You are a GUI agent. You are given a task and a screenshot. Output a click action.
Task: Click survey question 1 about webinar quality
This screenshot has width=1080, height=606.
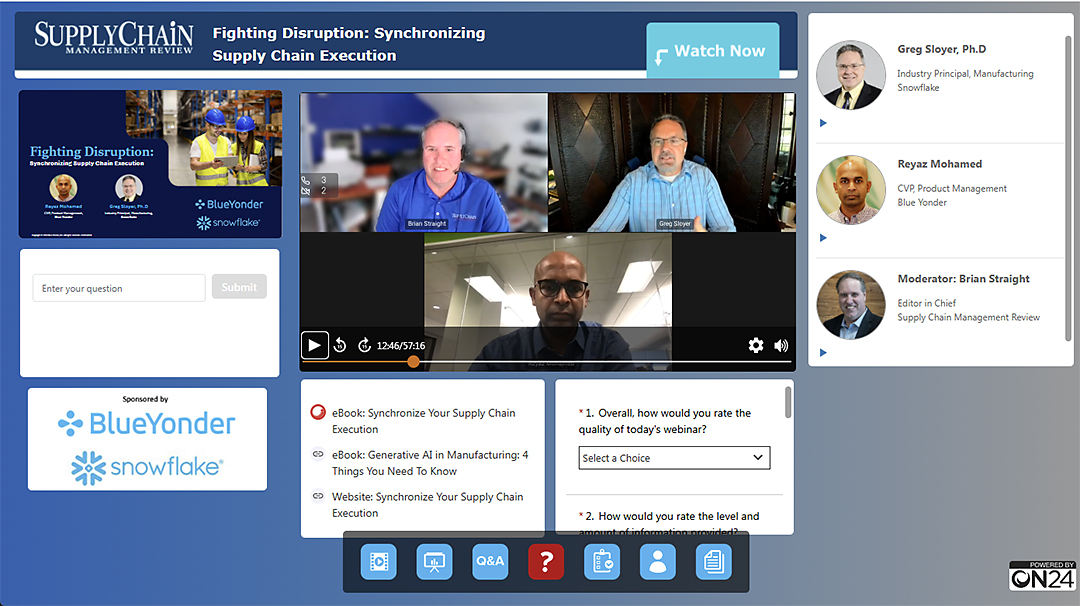[665, 421]
